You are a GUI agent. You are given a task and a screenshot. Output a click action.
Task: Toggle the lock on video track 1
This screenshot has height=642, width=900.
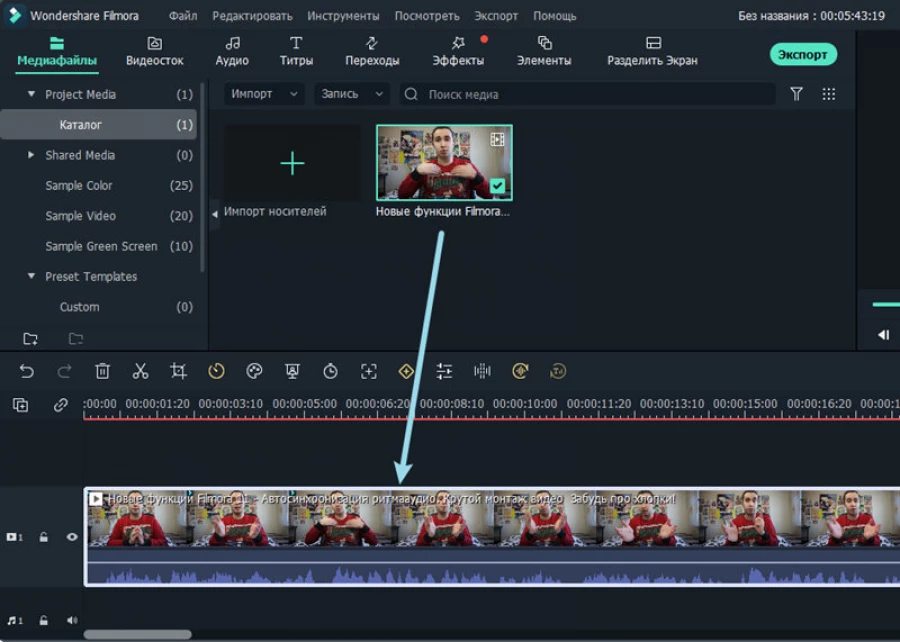pos(44,537)
